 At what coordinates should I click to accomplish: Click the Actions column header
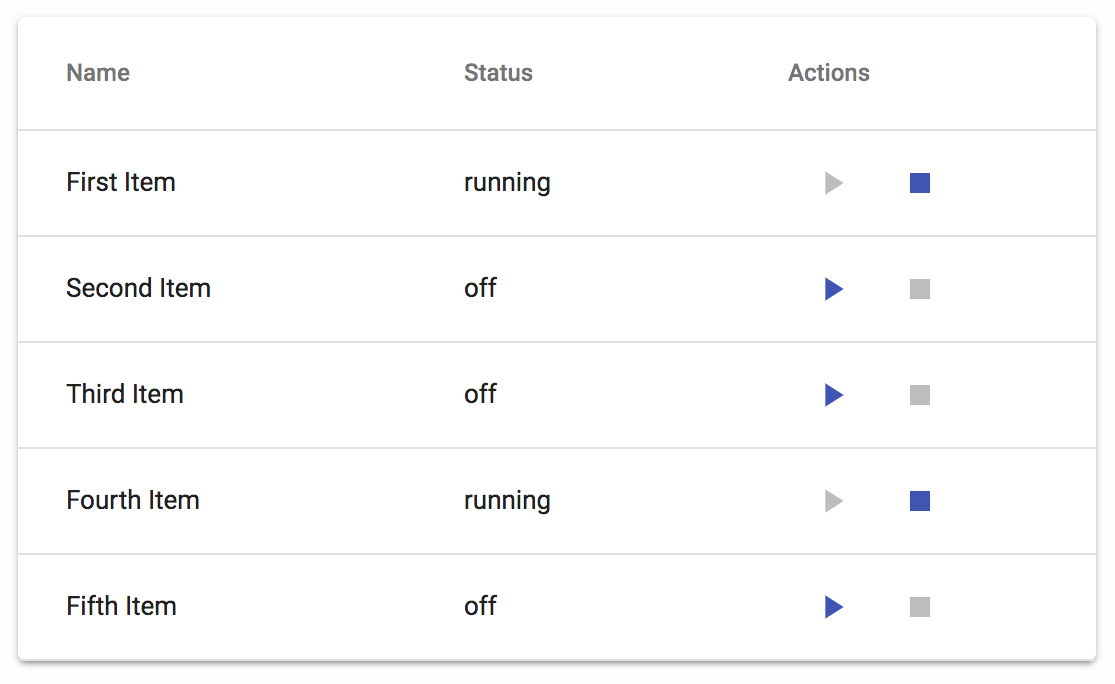point(829,73)
